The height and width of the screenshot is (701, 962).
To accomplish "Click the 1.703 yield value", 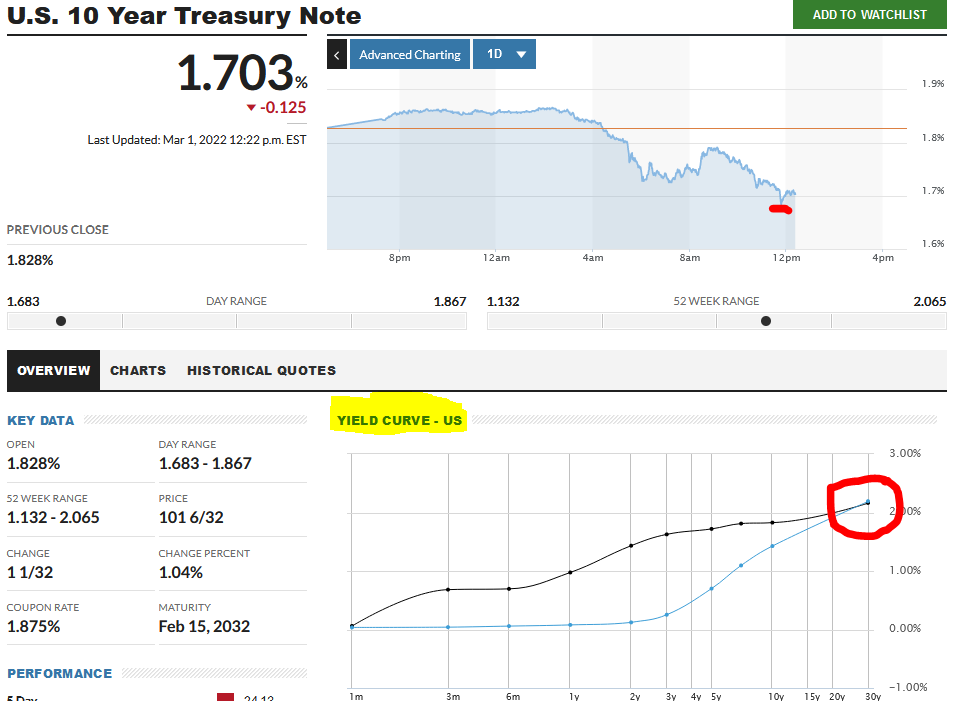I will pos(236,72).
